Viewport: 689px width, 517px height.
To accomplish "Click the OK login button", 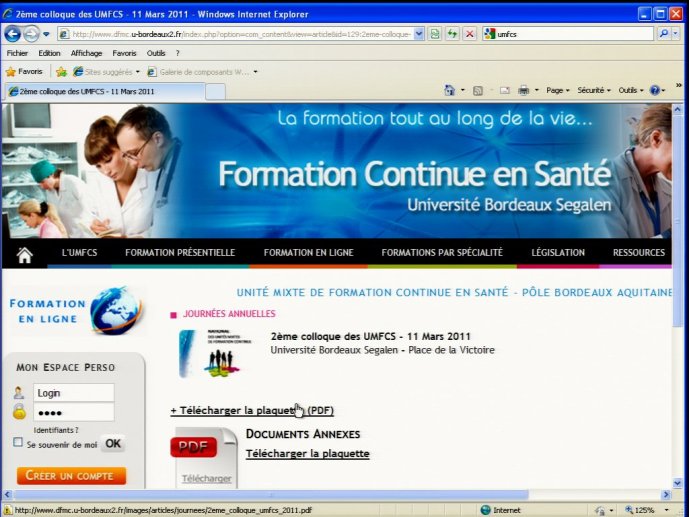I will coord(113,444).
